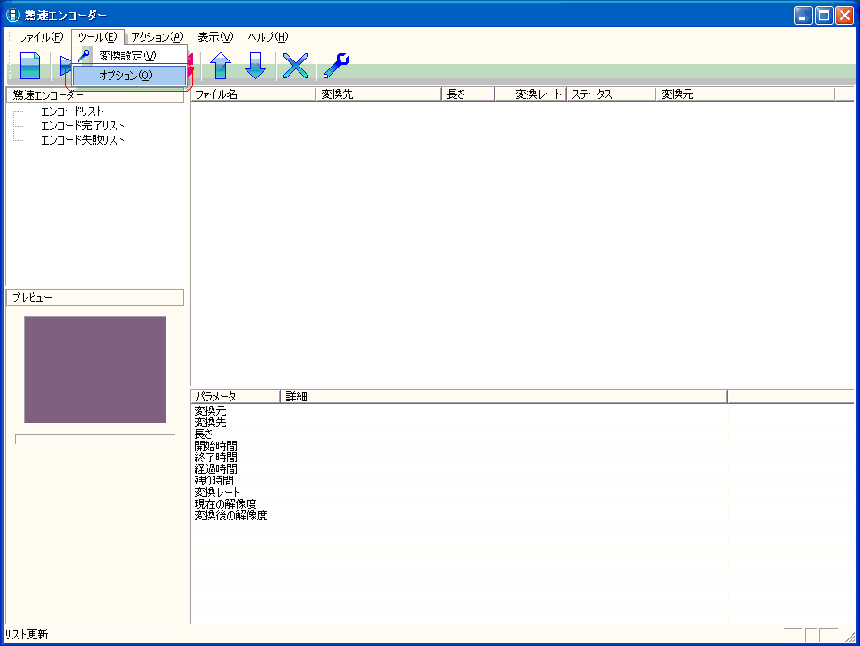The width and height of the screenshot is (860, 646).
Task: Click the 詳細 column header
Action: 503,396
